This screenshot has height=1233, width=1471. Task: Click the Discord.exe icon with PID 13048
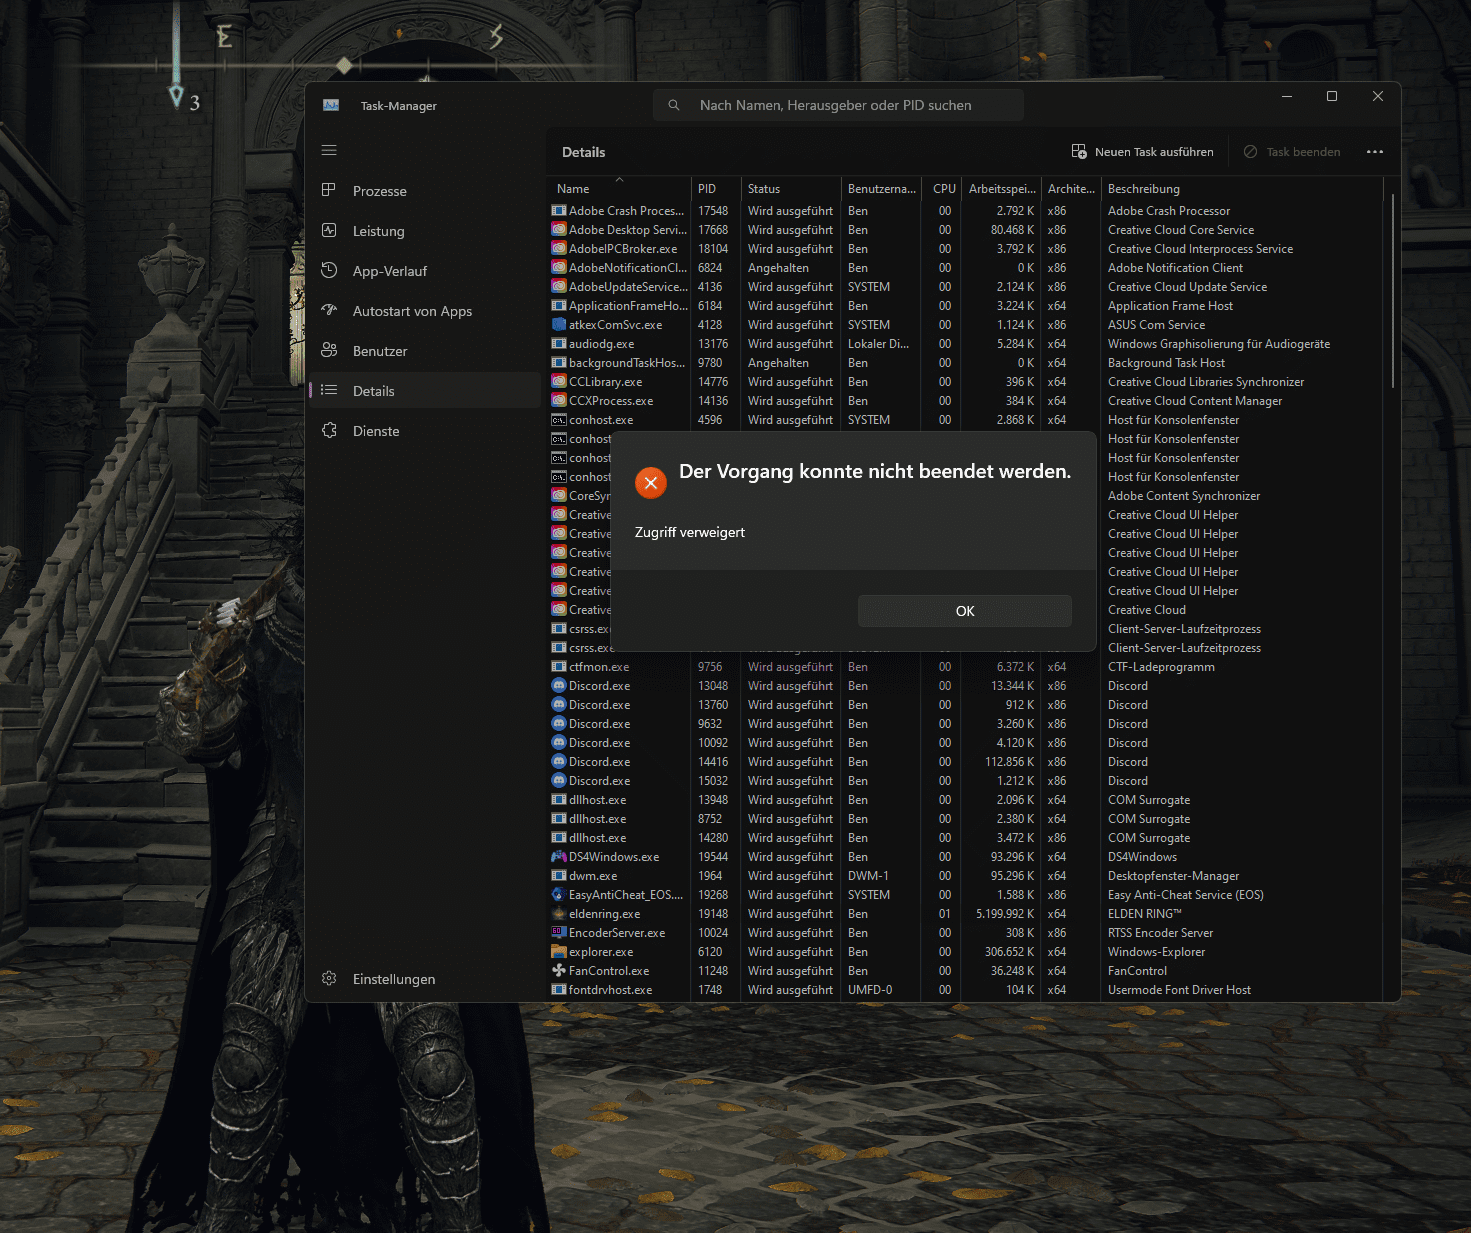(559, 686)
